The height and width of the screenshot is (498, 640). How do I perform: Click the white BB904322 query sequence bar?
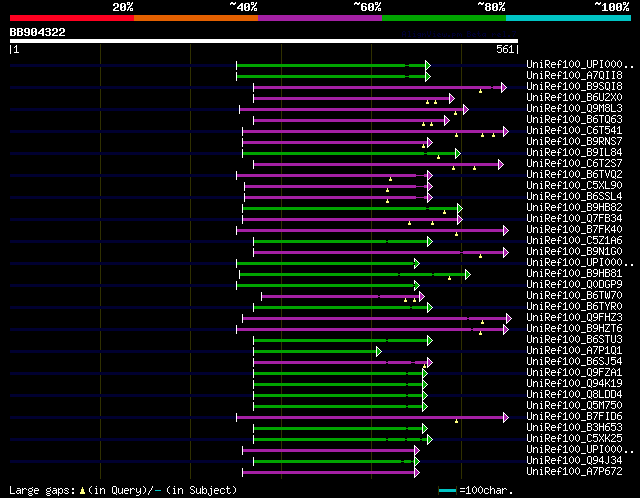[x=264, y=41]
